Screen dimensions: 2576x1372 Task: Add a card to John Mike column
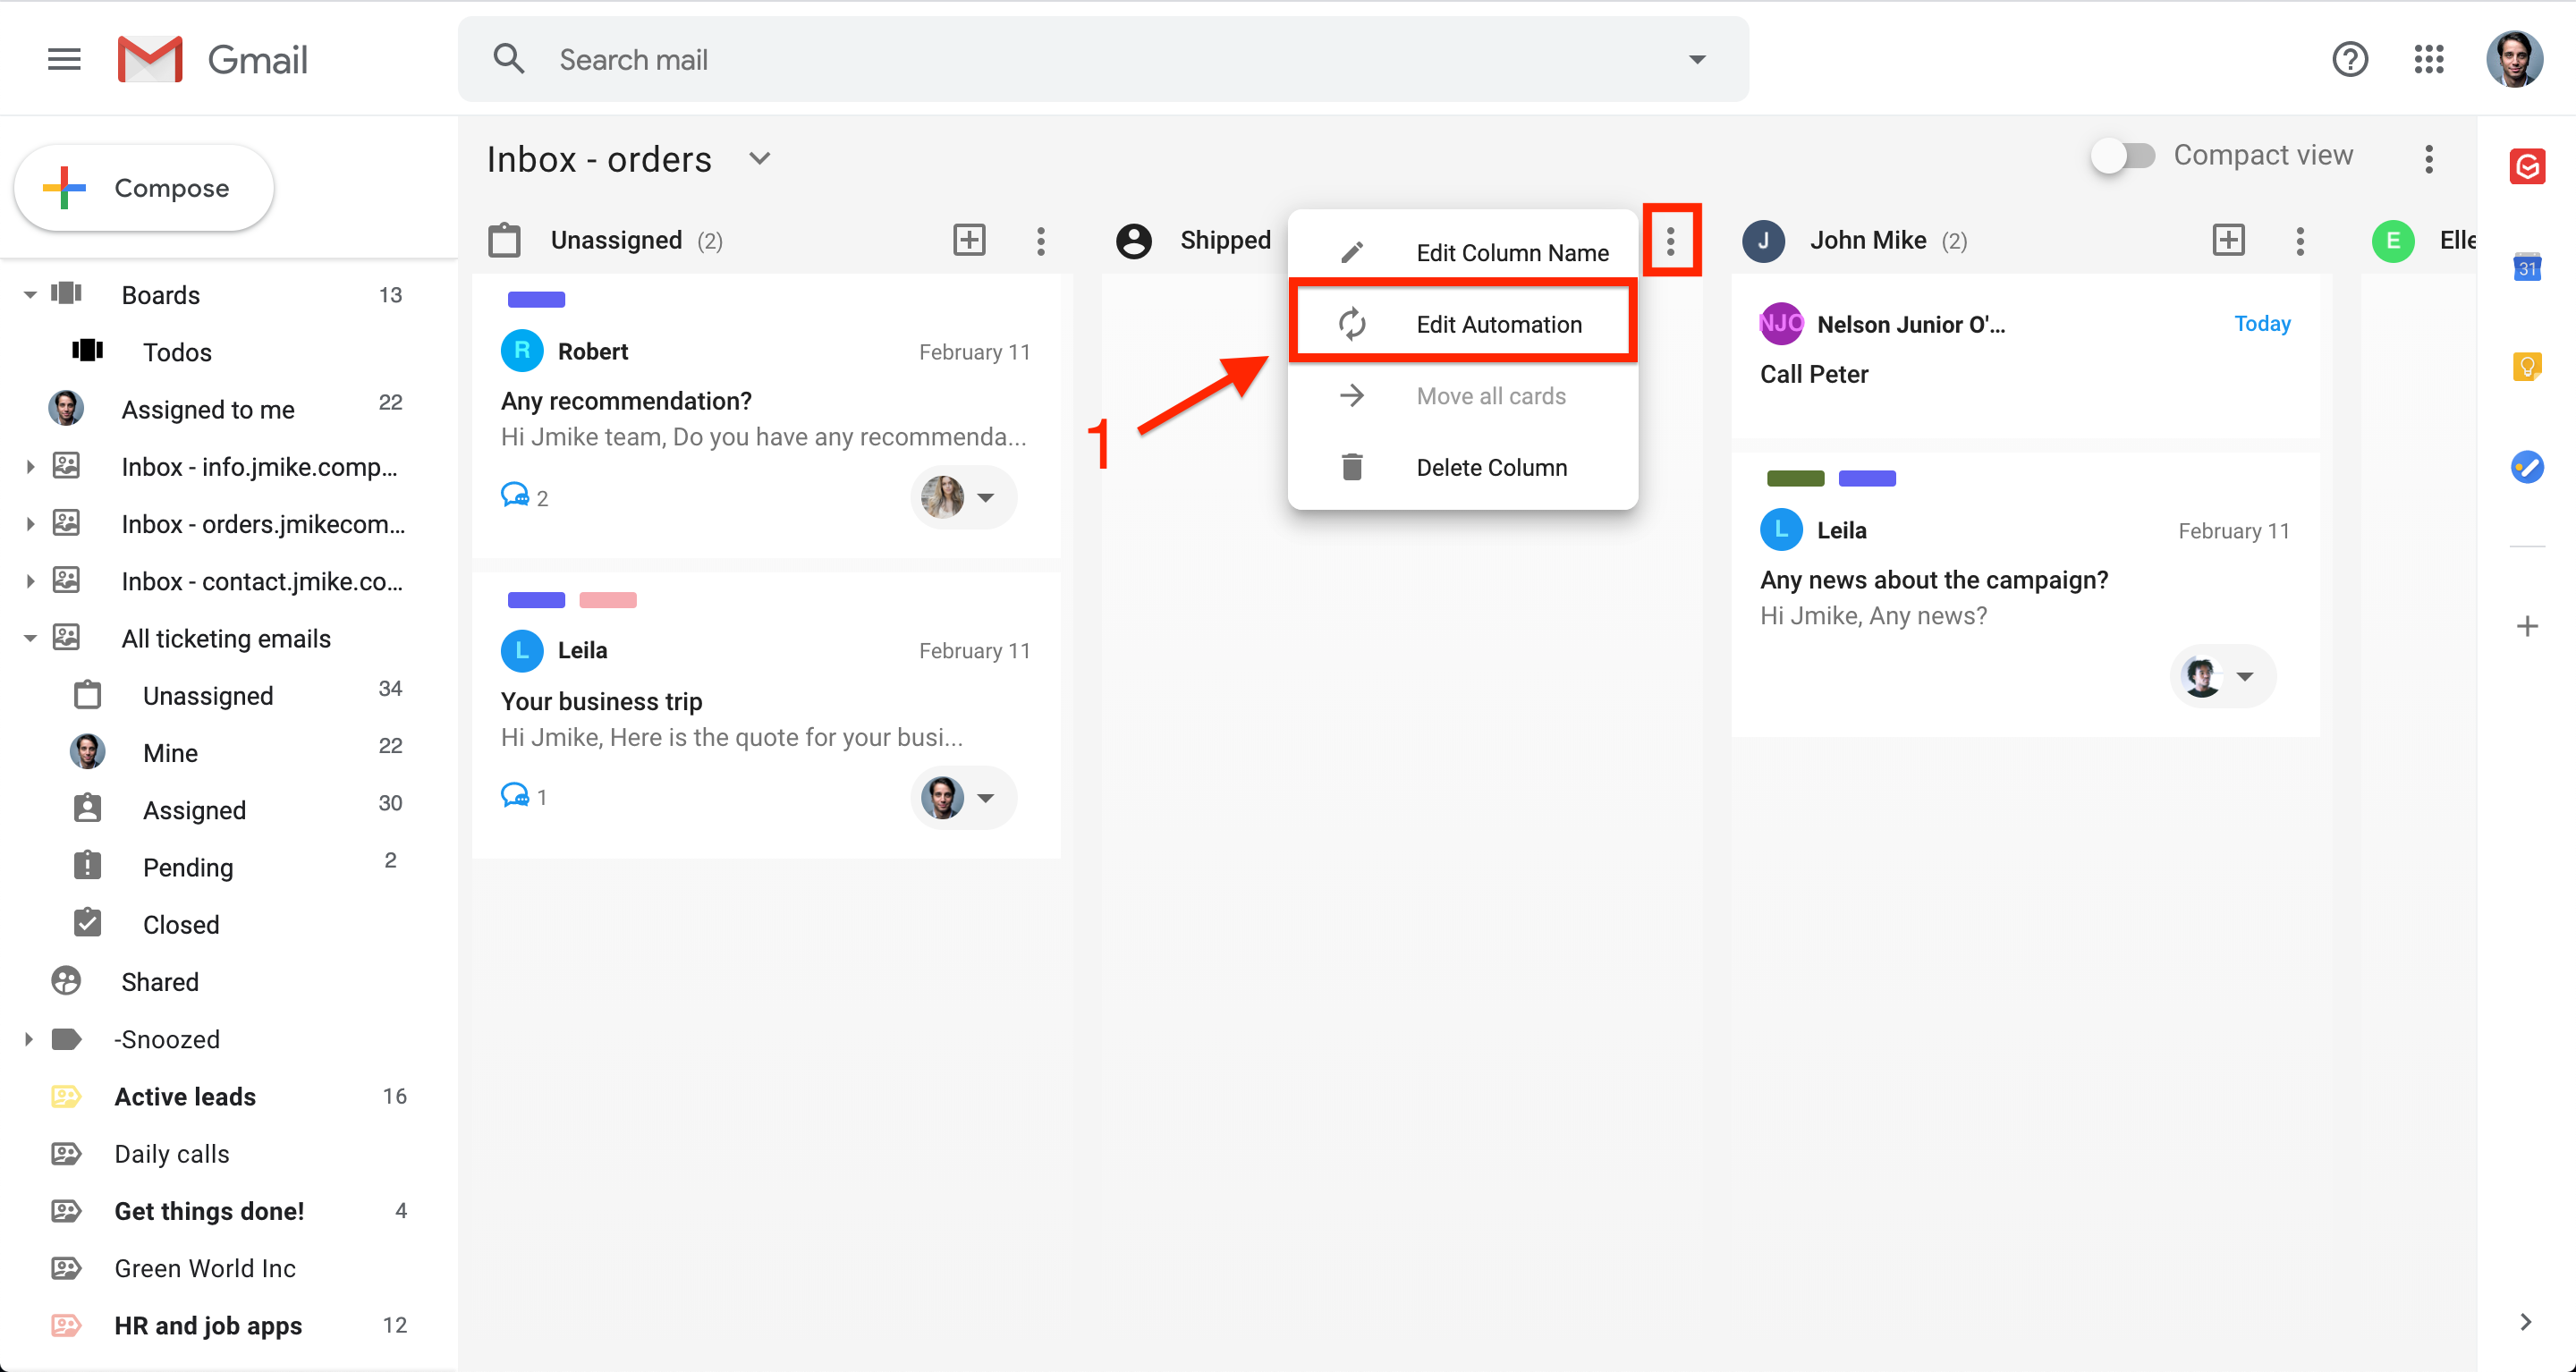[2229, 240]
